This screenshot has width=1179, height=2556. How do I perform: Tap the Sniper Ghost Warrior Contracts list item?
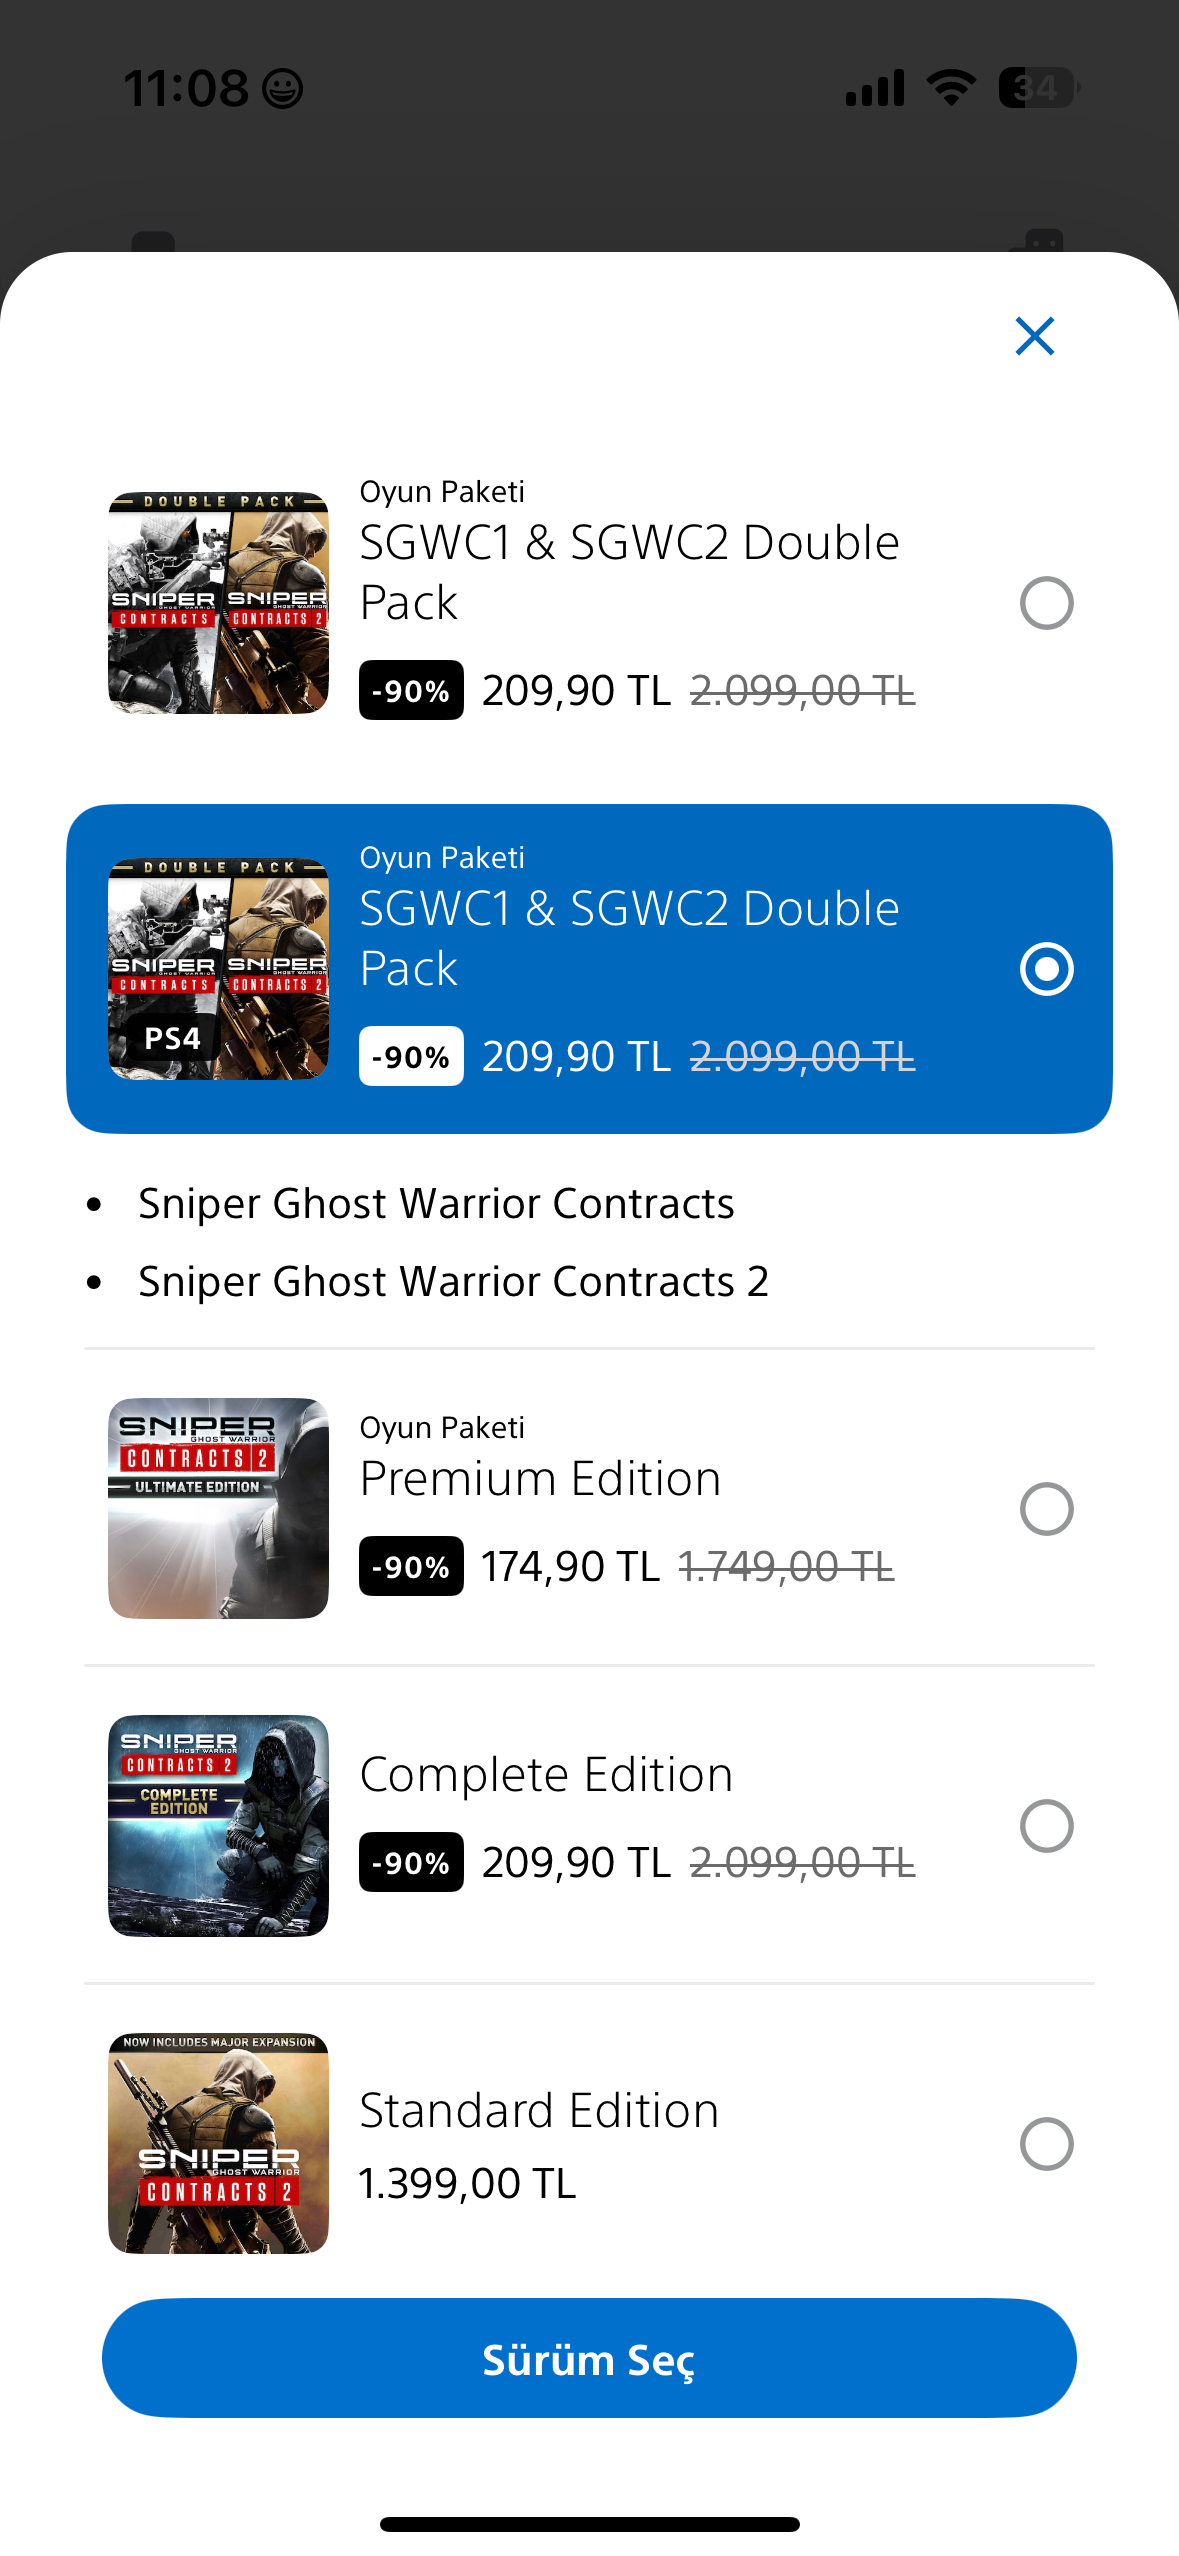point(436,1203)
